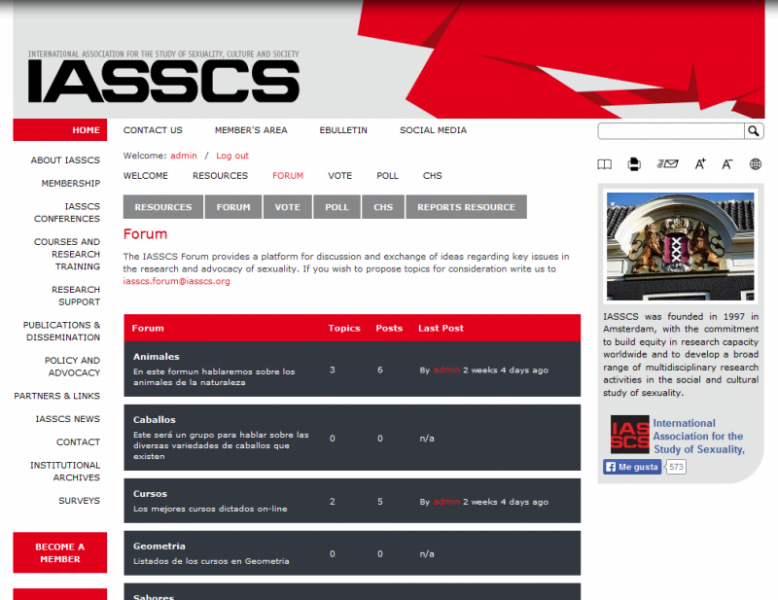The height and width of the screenshot is (600, 778).
Task: Click the print page icon
Action: pos(634,164)
